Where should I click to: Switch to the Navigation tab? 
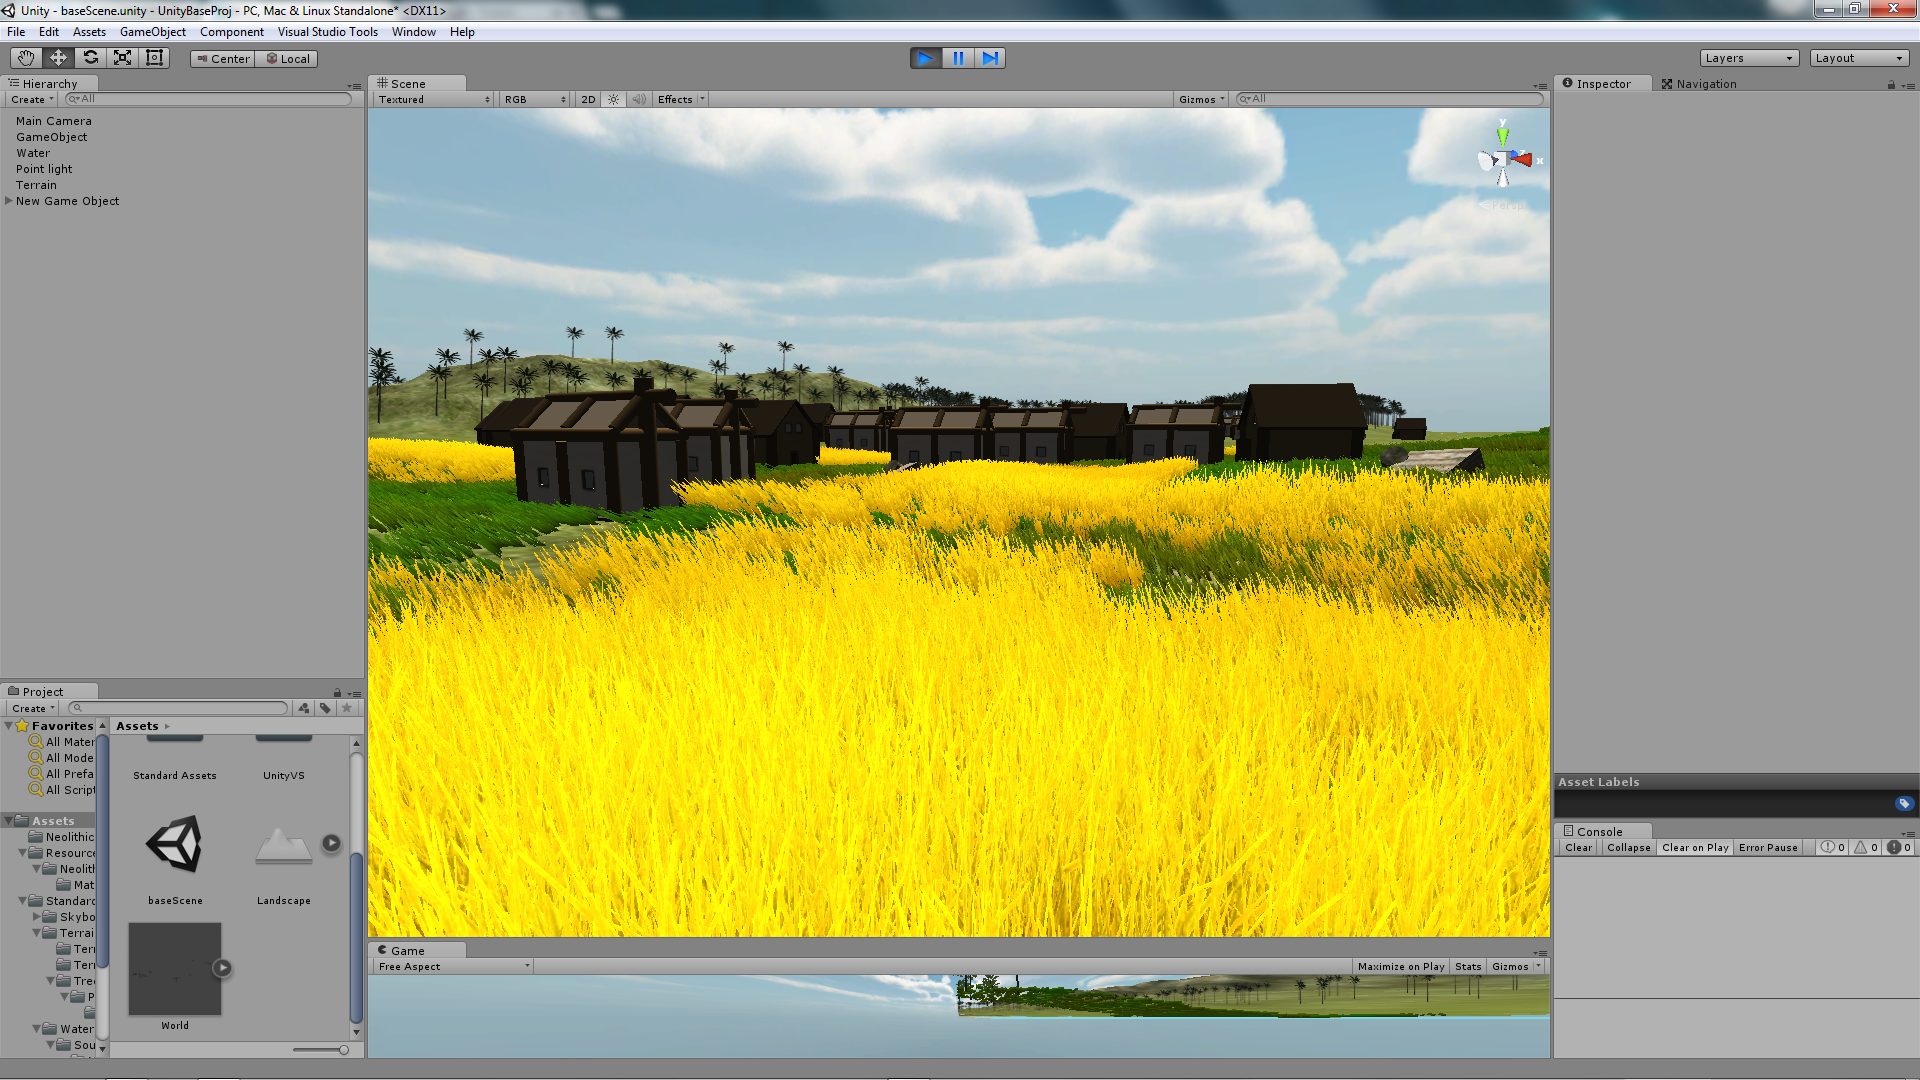(1698, 84)
